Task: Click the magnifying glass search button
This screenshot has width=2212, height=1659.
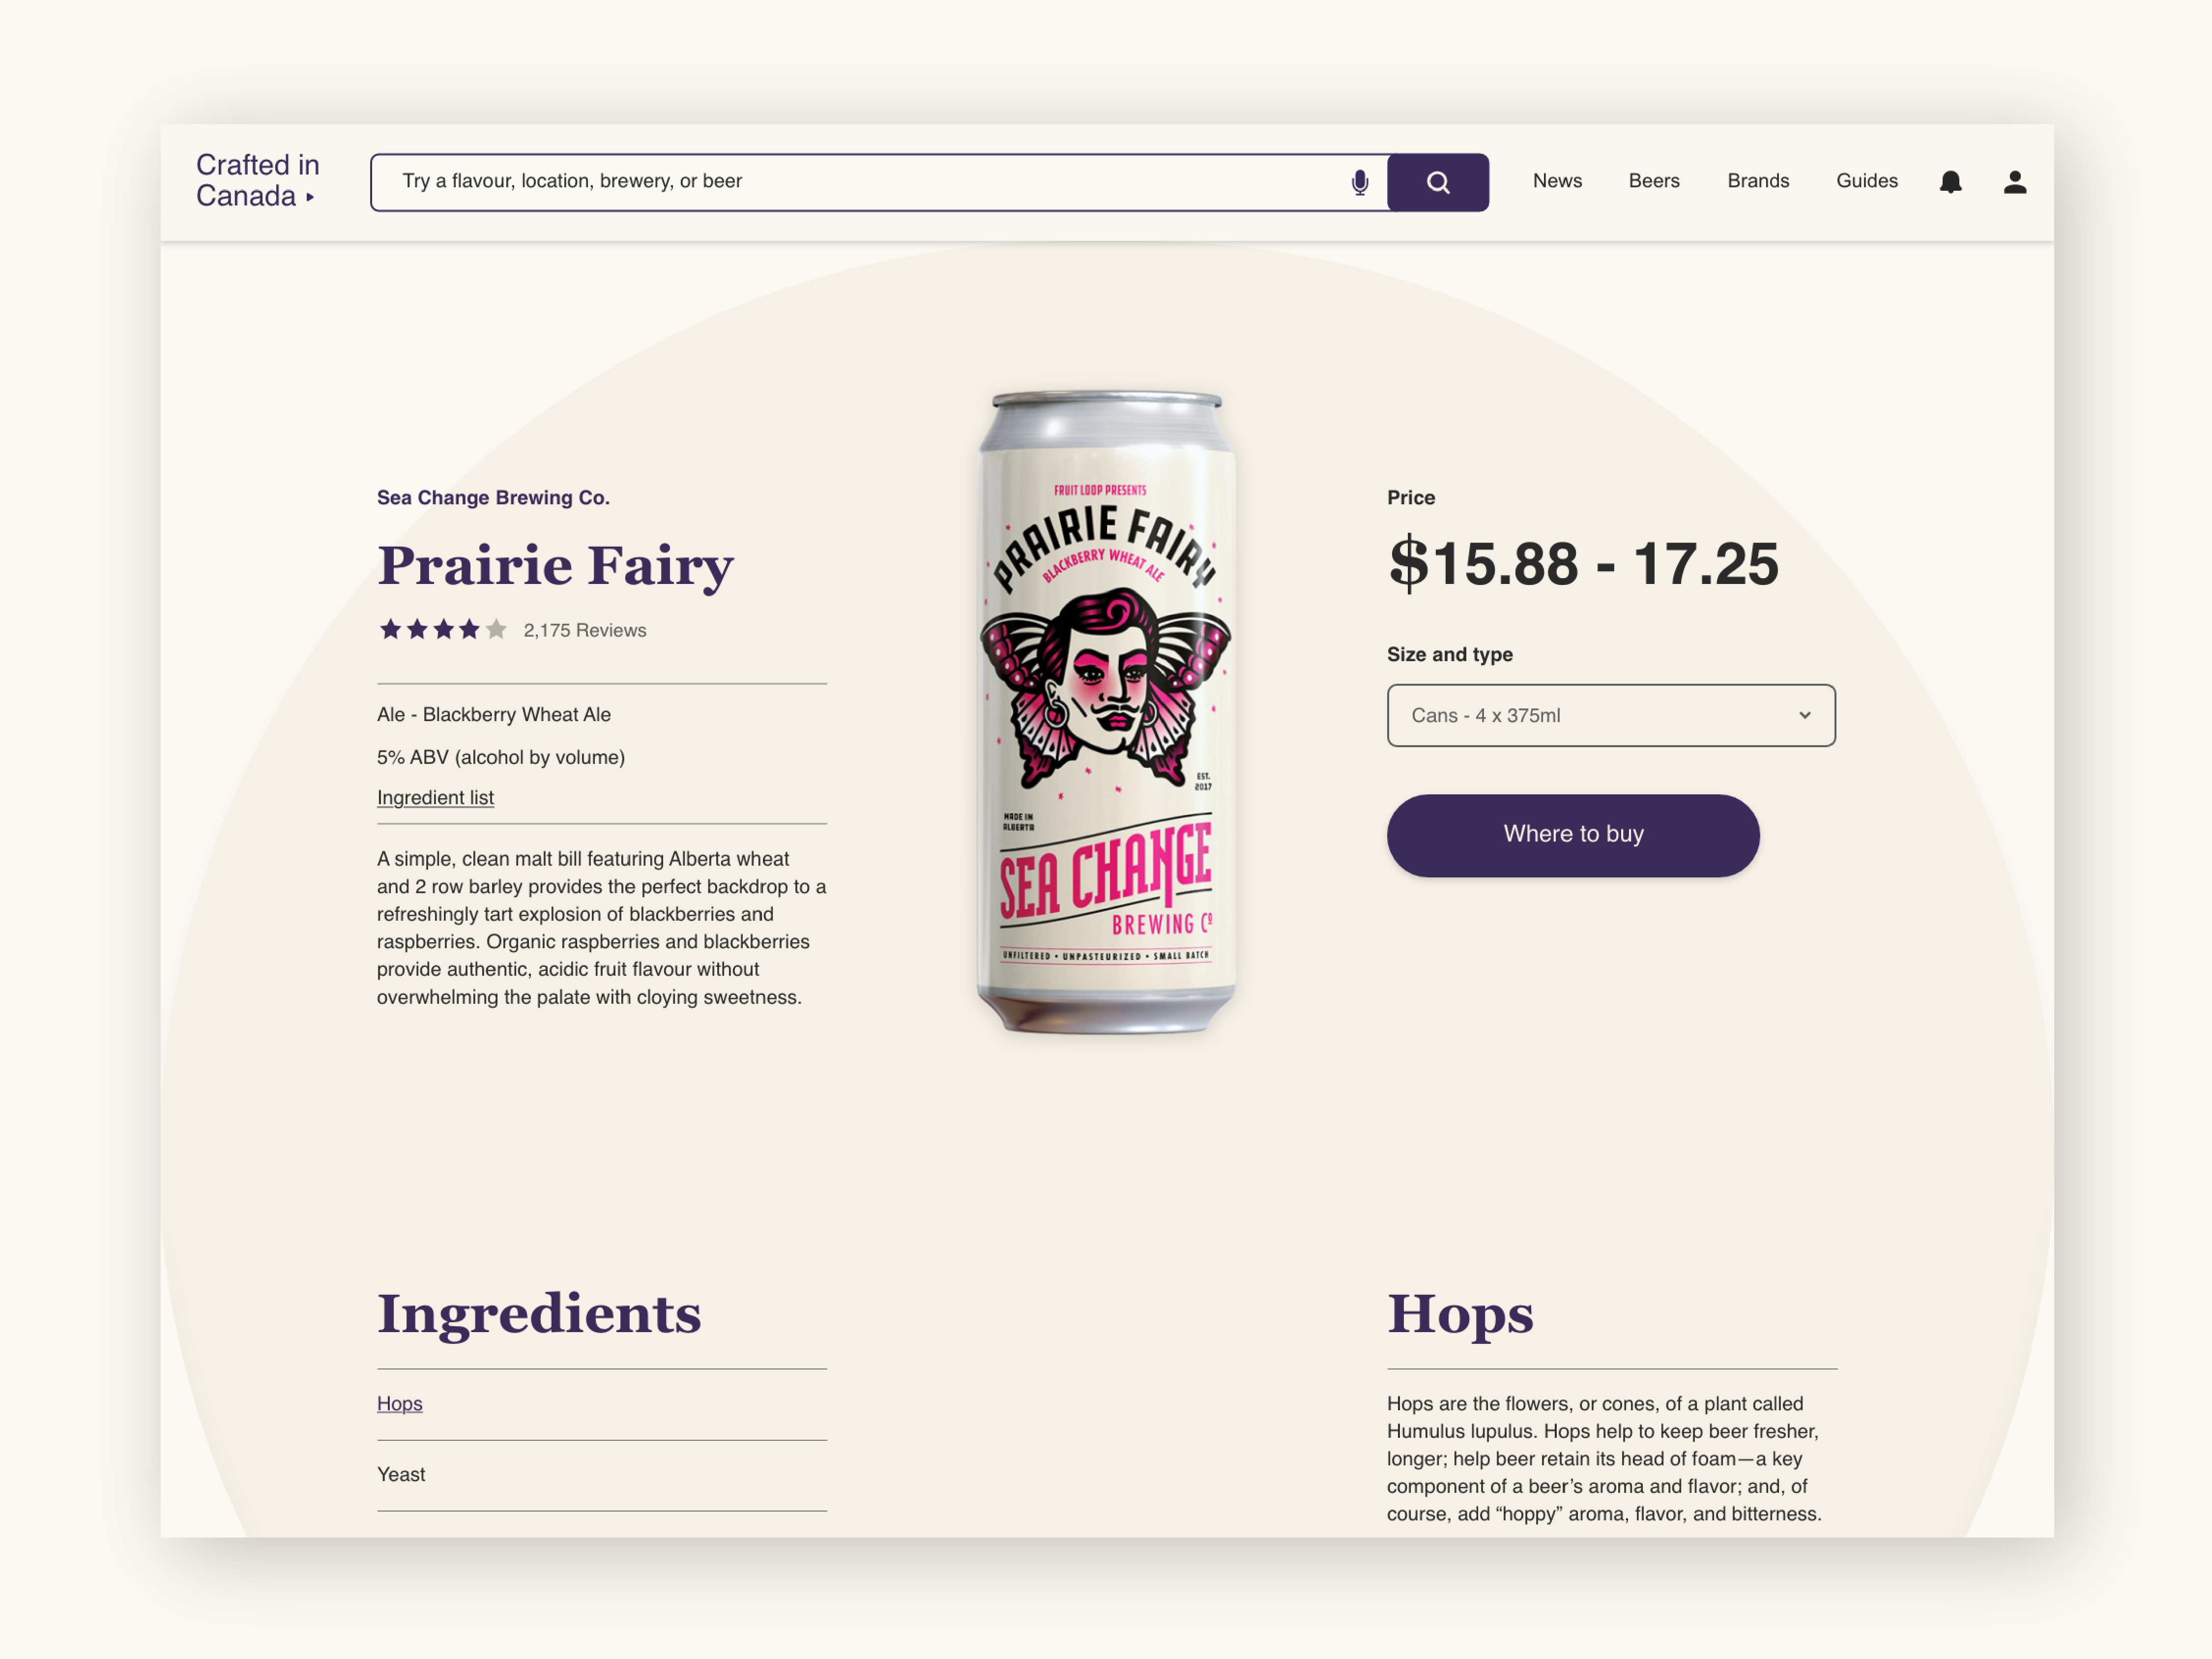Action: click(x=1438, y=182)
